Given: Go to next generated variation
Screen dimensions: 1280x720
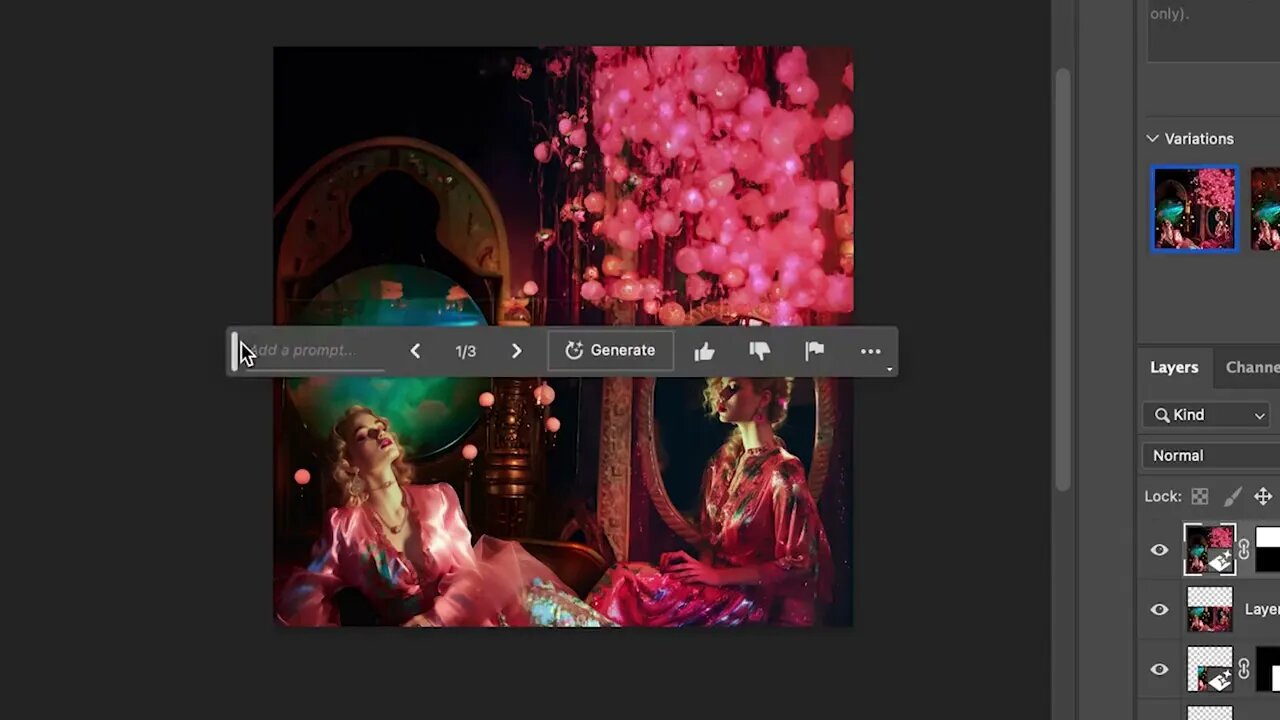Looking at the screenshot, I should 516,351.
